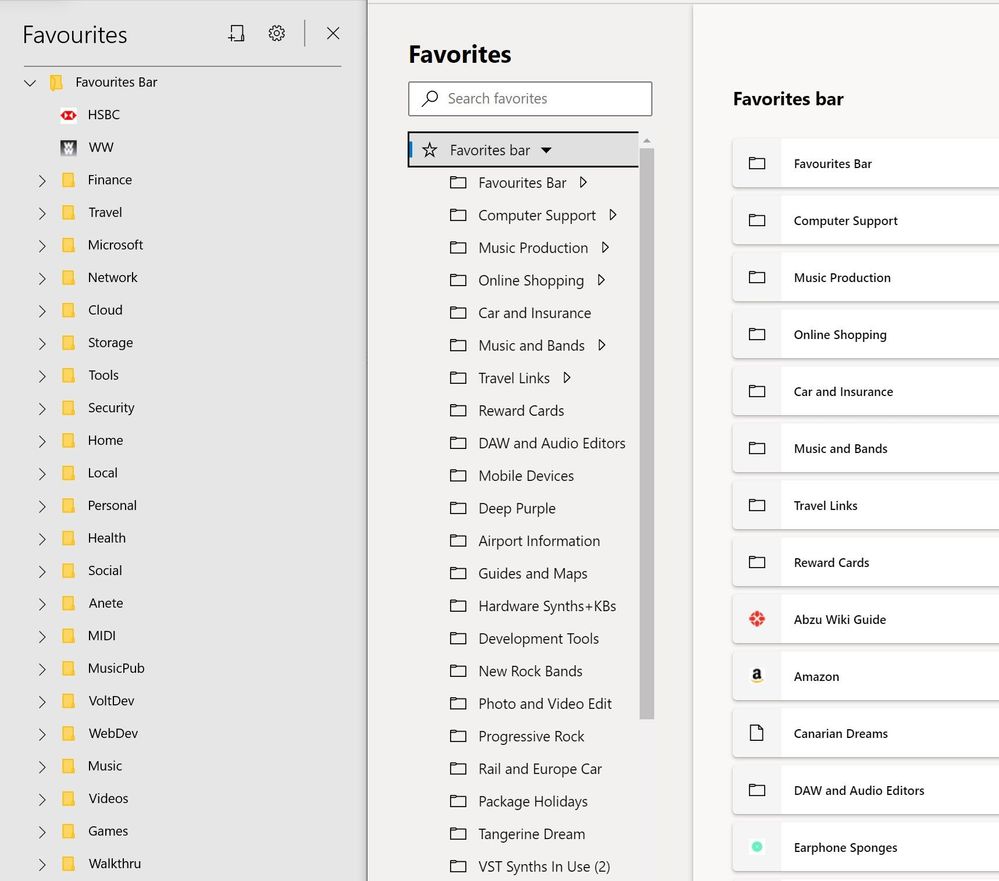Expand the Security folder chevron

tap(42, 409)
